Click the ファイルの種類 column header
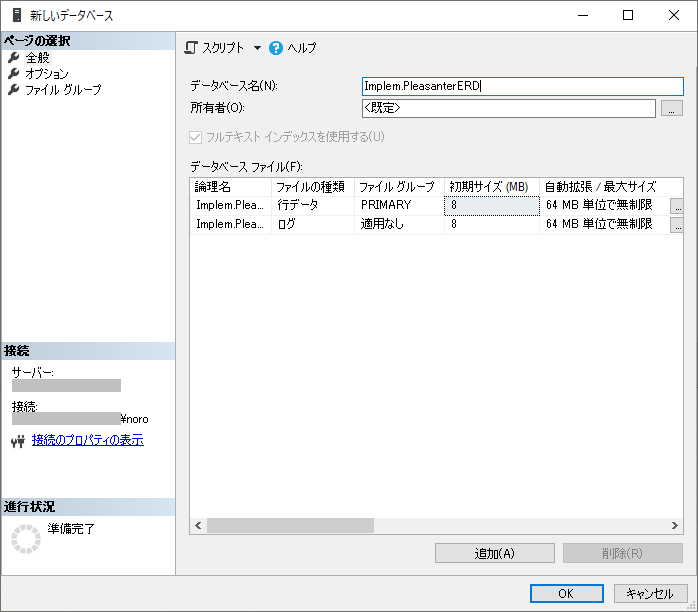This screenshot has height=612, width=698. tap(312, 187)
